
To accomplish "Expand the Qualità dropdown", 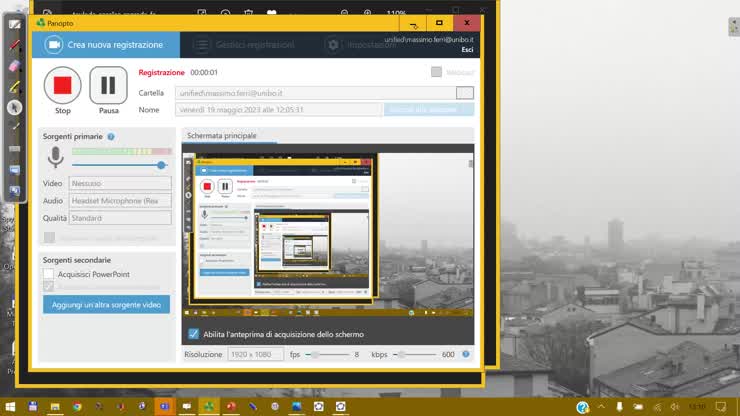I will tap(119, 218).
